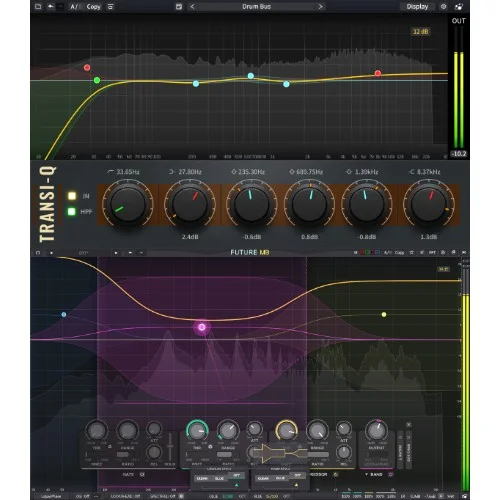Open the preset folder icon in TRANSI-Q top bar
This screenshot has height=500, width=500.
38,6
